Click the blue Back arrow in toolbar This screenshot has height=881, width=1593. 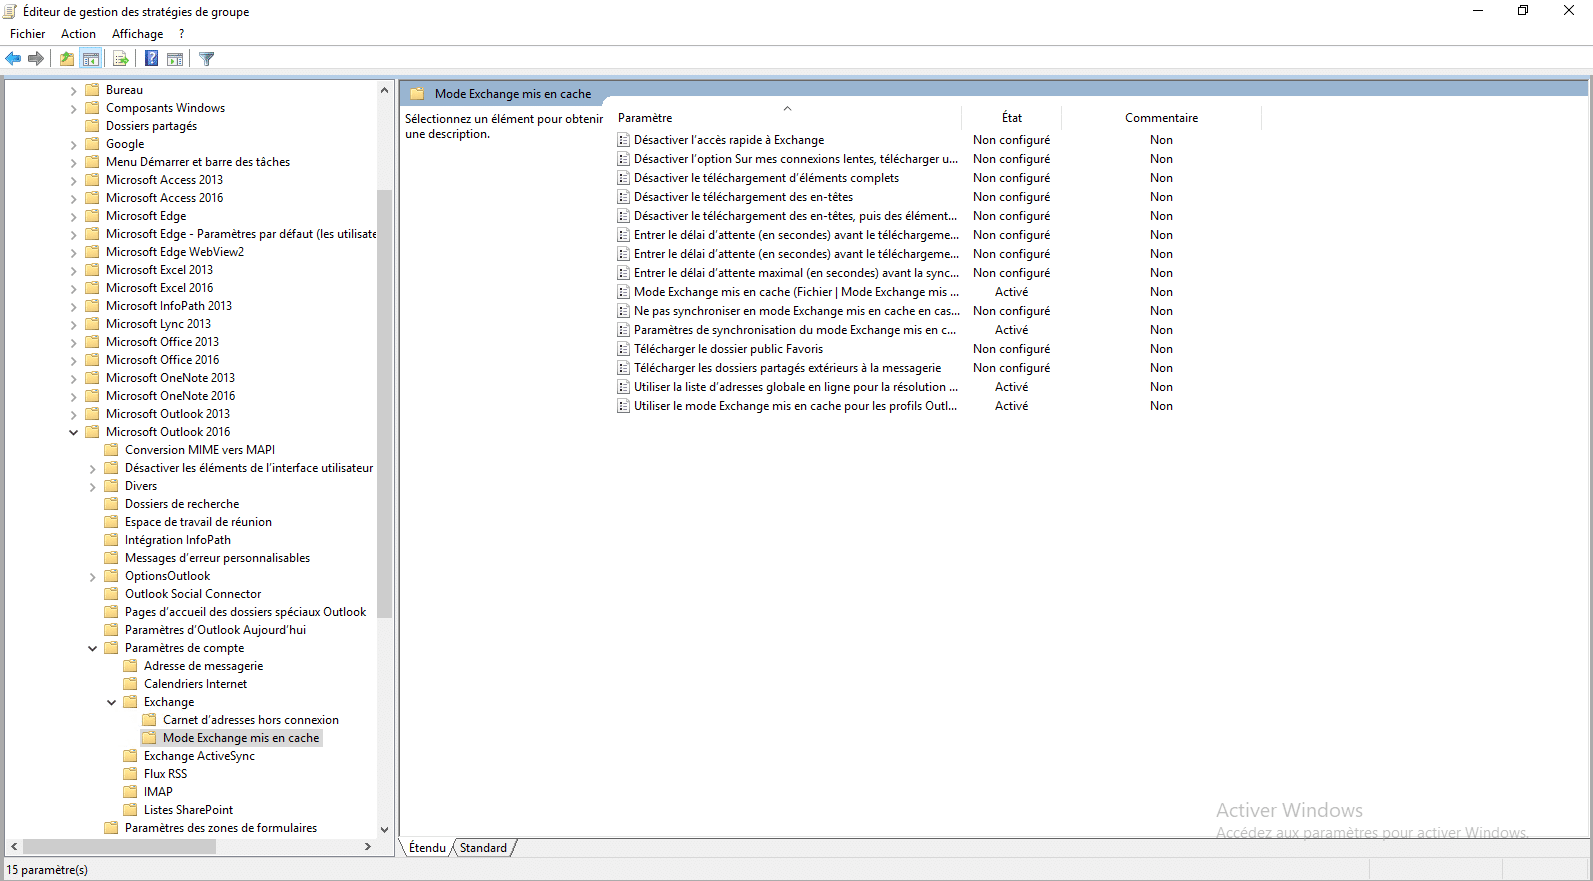[13, 59]
